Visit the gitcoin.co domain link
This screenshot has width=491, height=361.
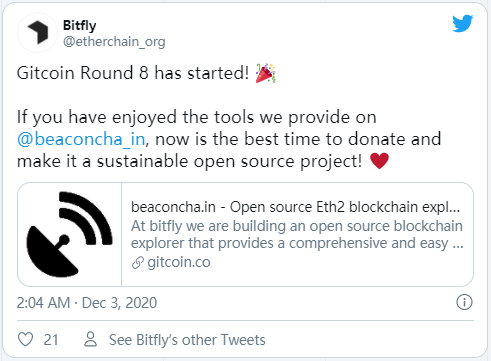tap(179, 263)
